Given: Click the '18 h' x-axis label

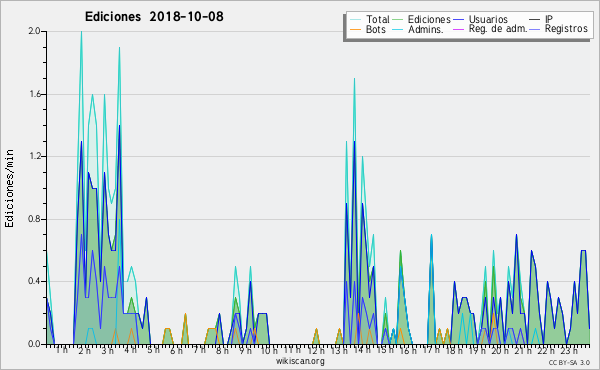Looking at the screenshot, I should (454, 351).
